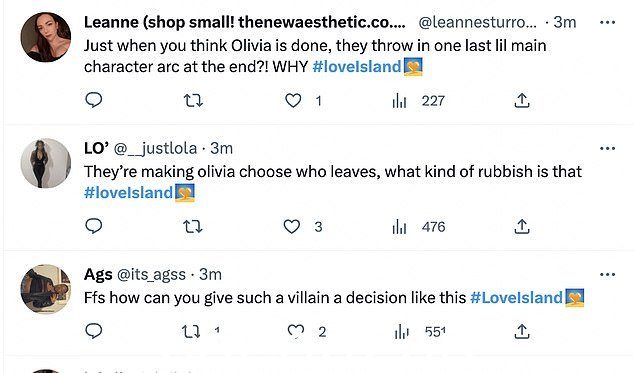Like the Ags tweet with 2 likes

point(296,331)
